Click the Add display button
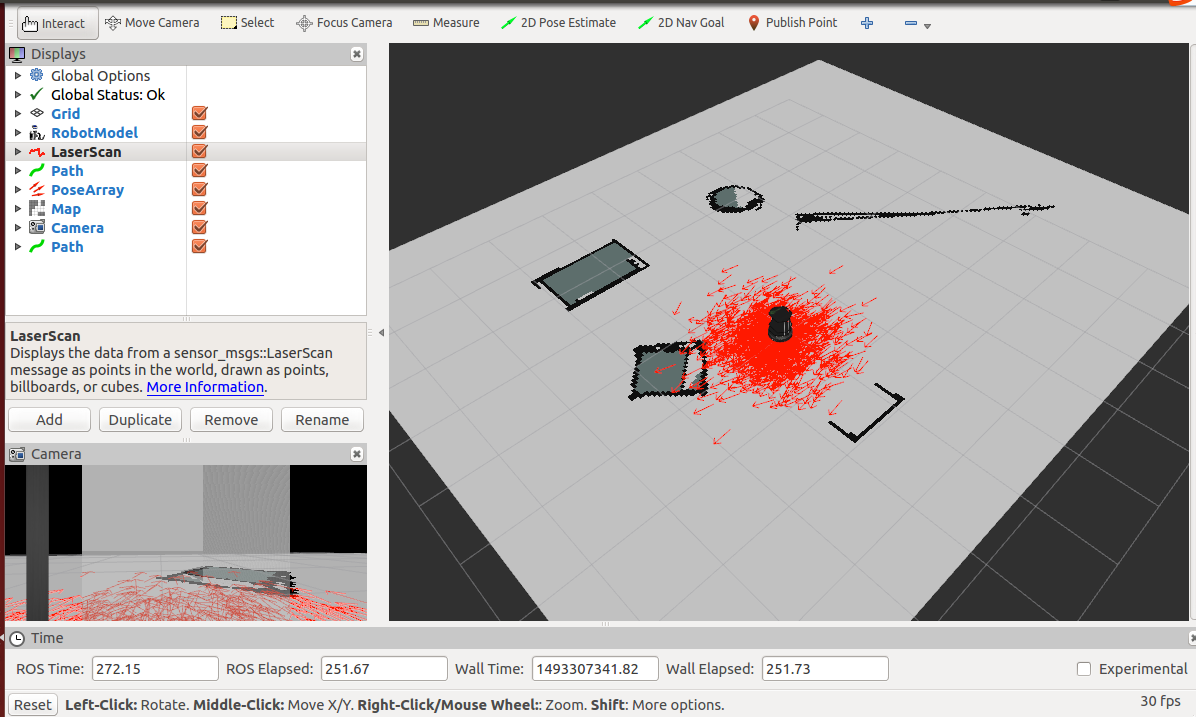Image resolution: width=1196 pixels, height=717 pixels. [x=50, y=420]
